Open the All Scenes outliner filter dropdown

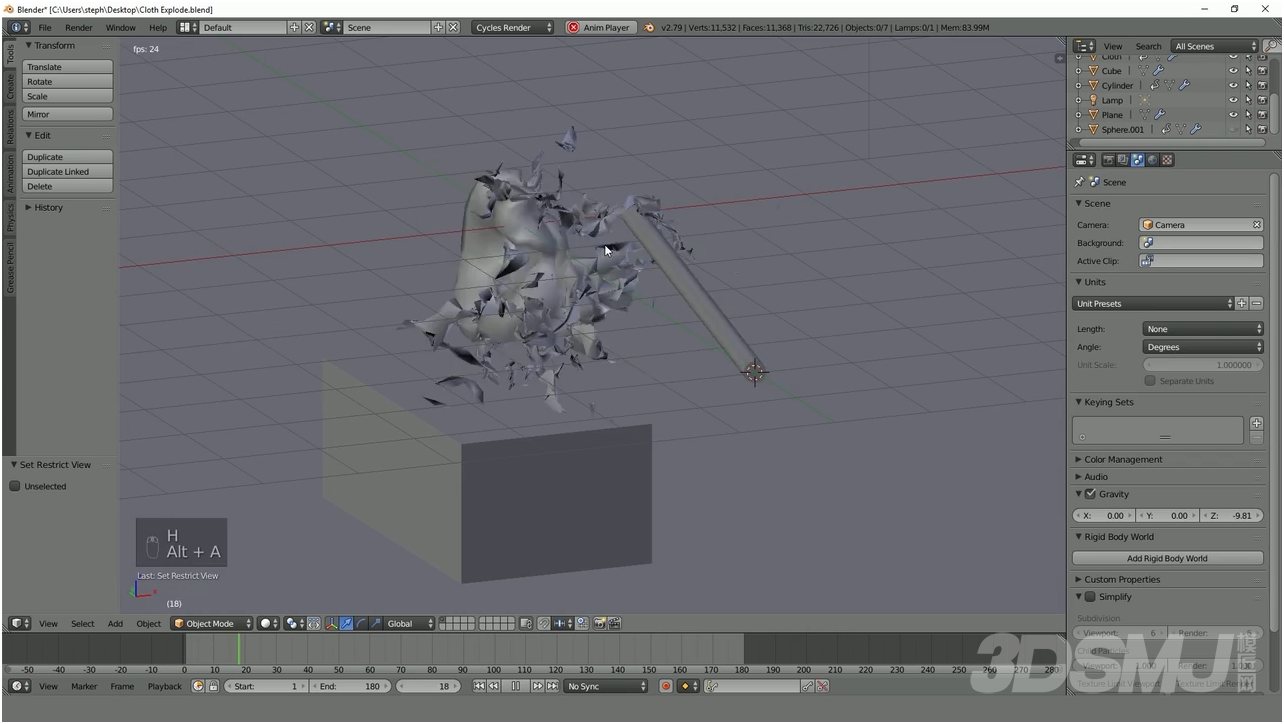pos(1214,46)
